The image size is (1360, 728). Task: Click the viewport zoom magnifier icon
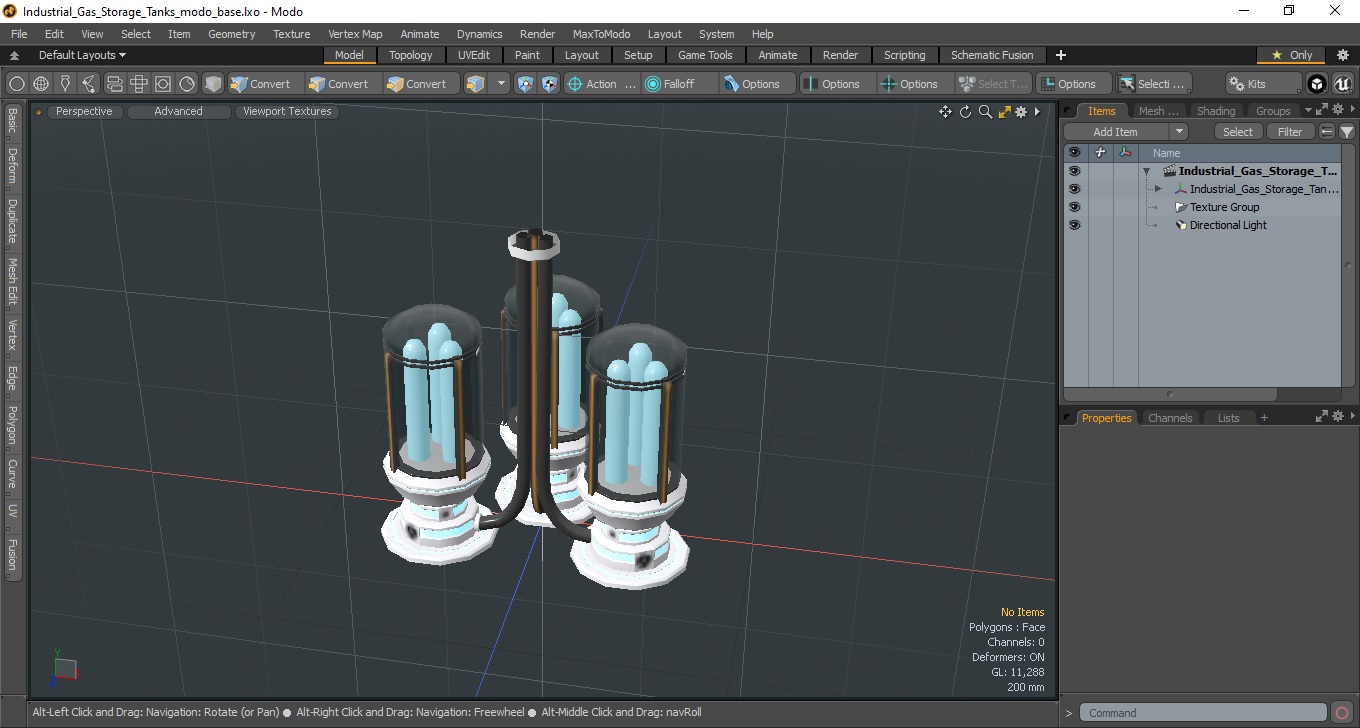tap(985, 112)
